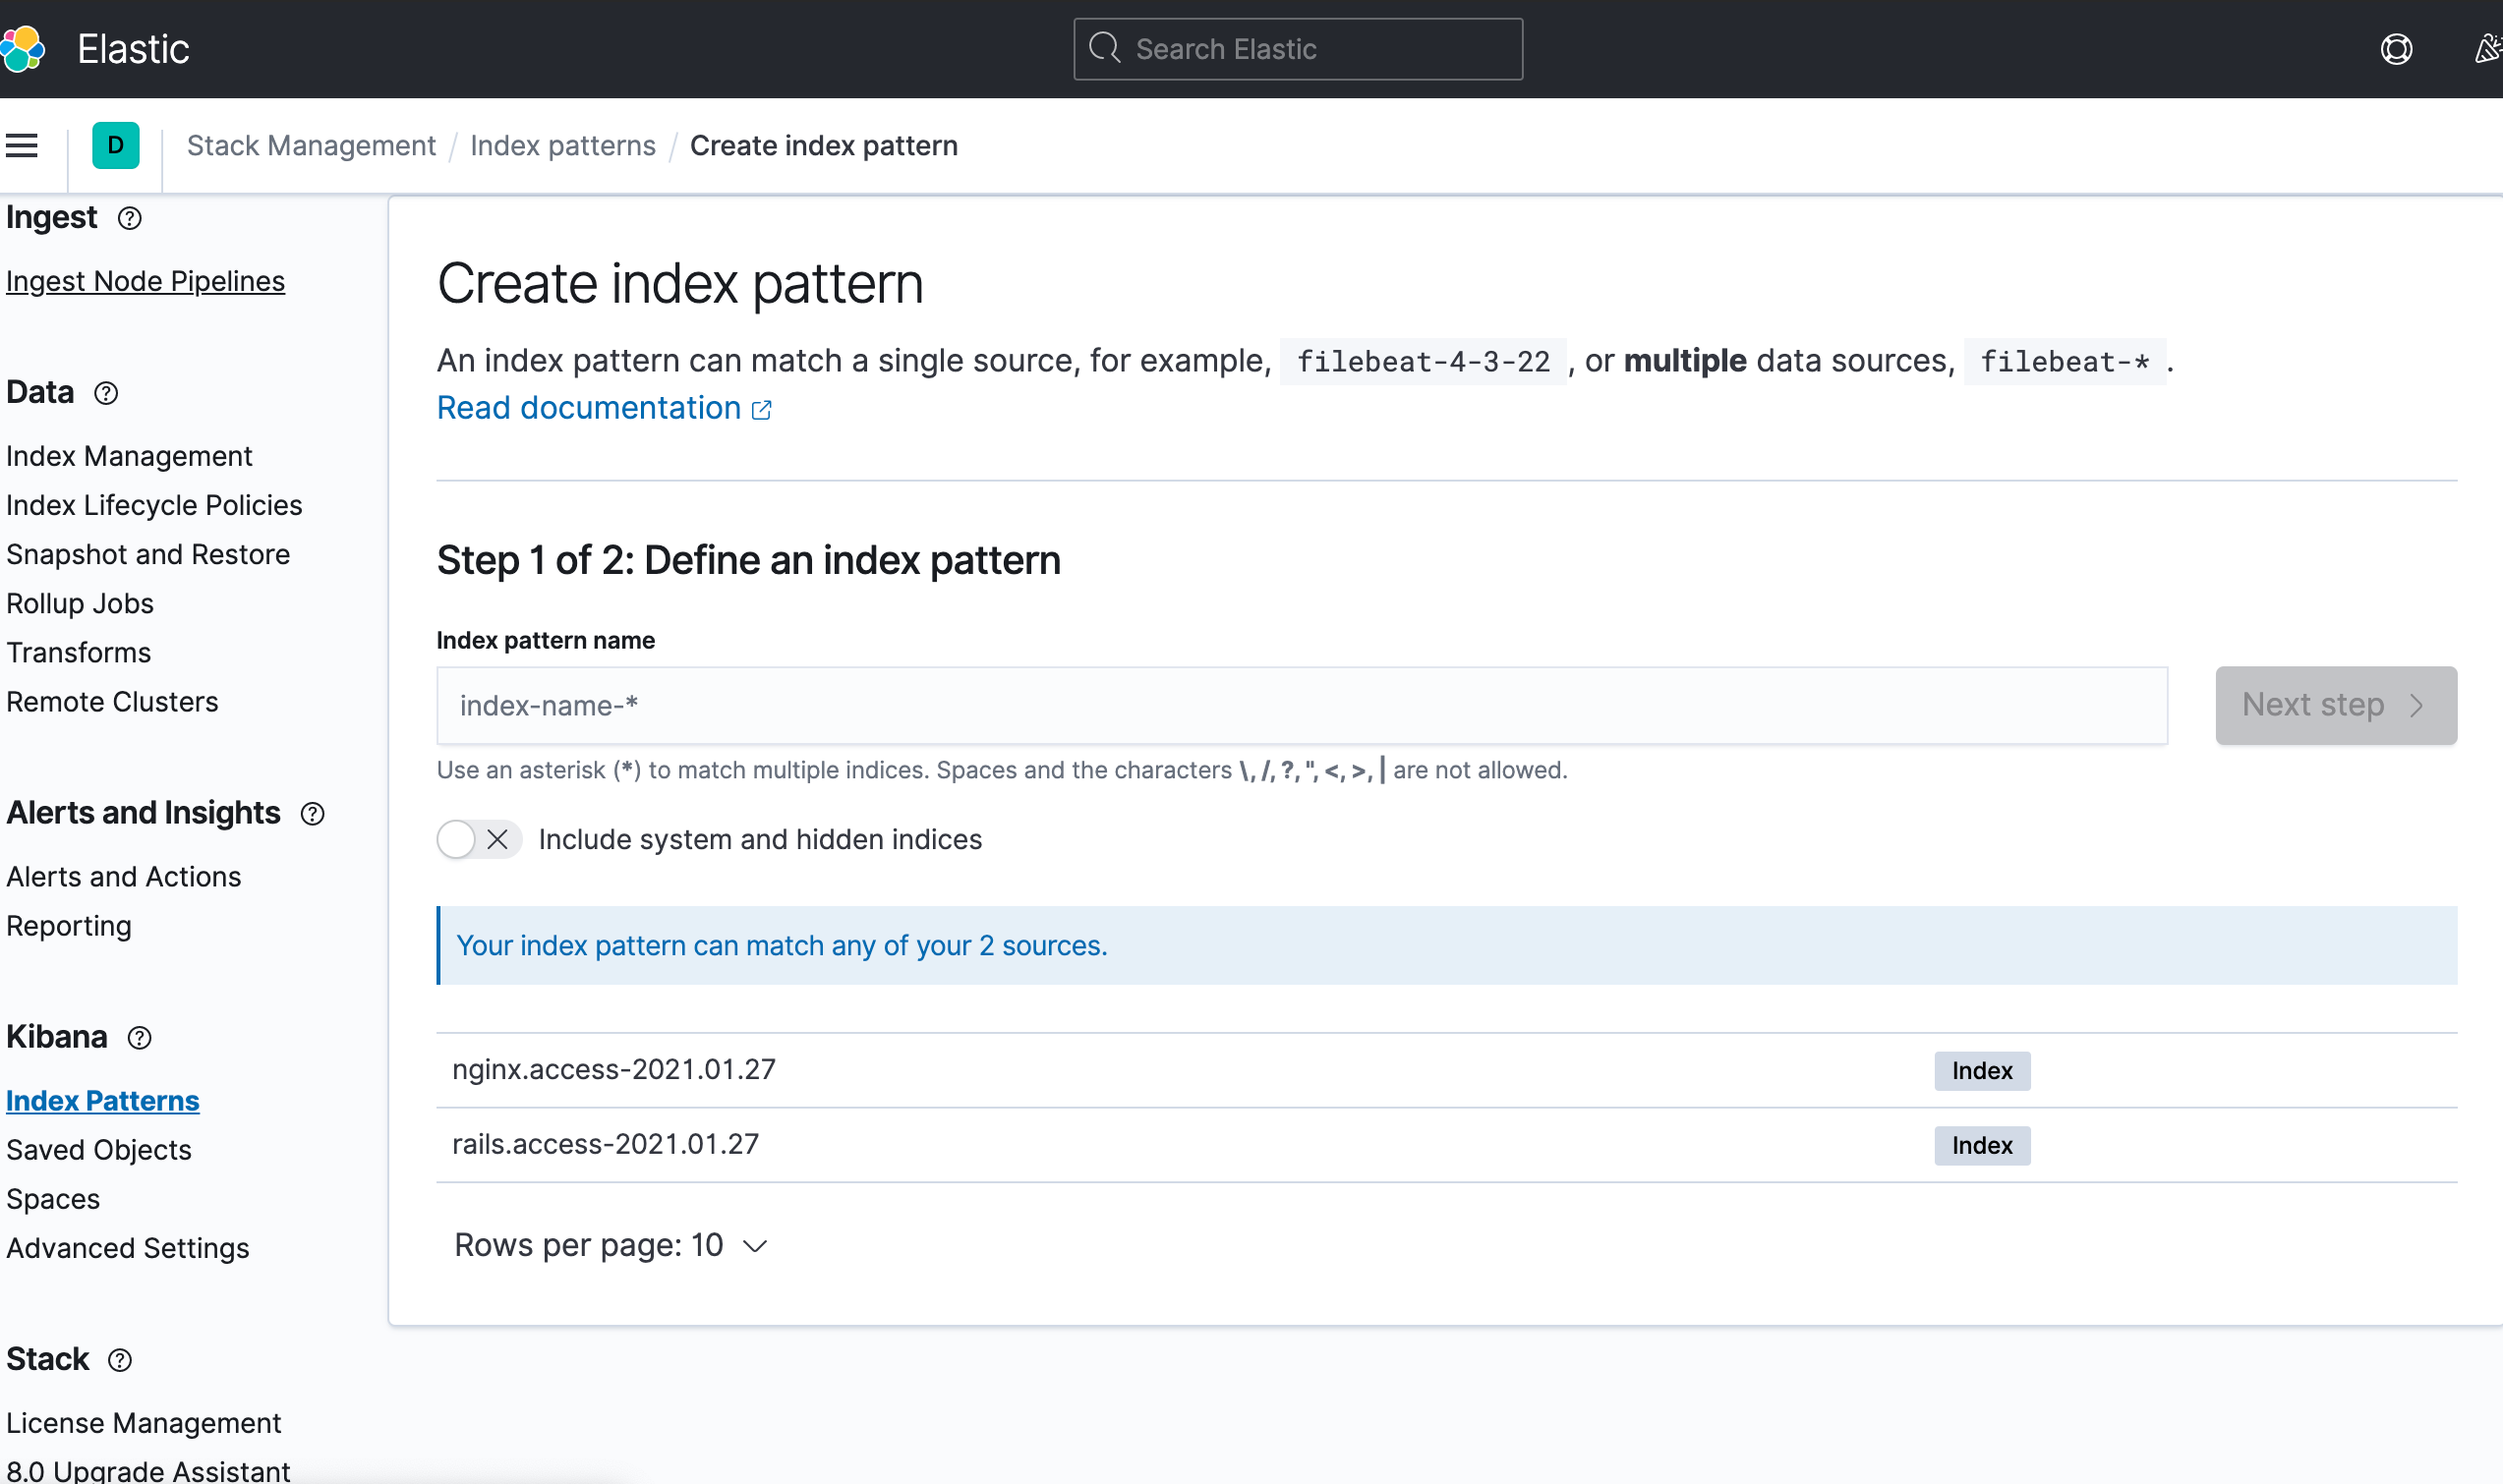Click the Next step button

point(2335,705)
